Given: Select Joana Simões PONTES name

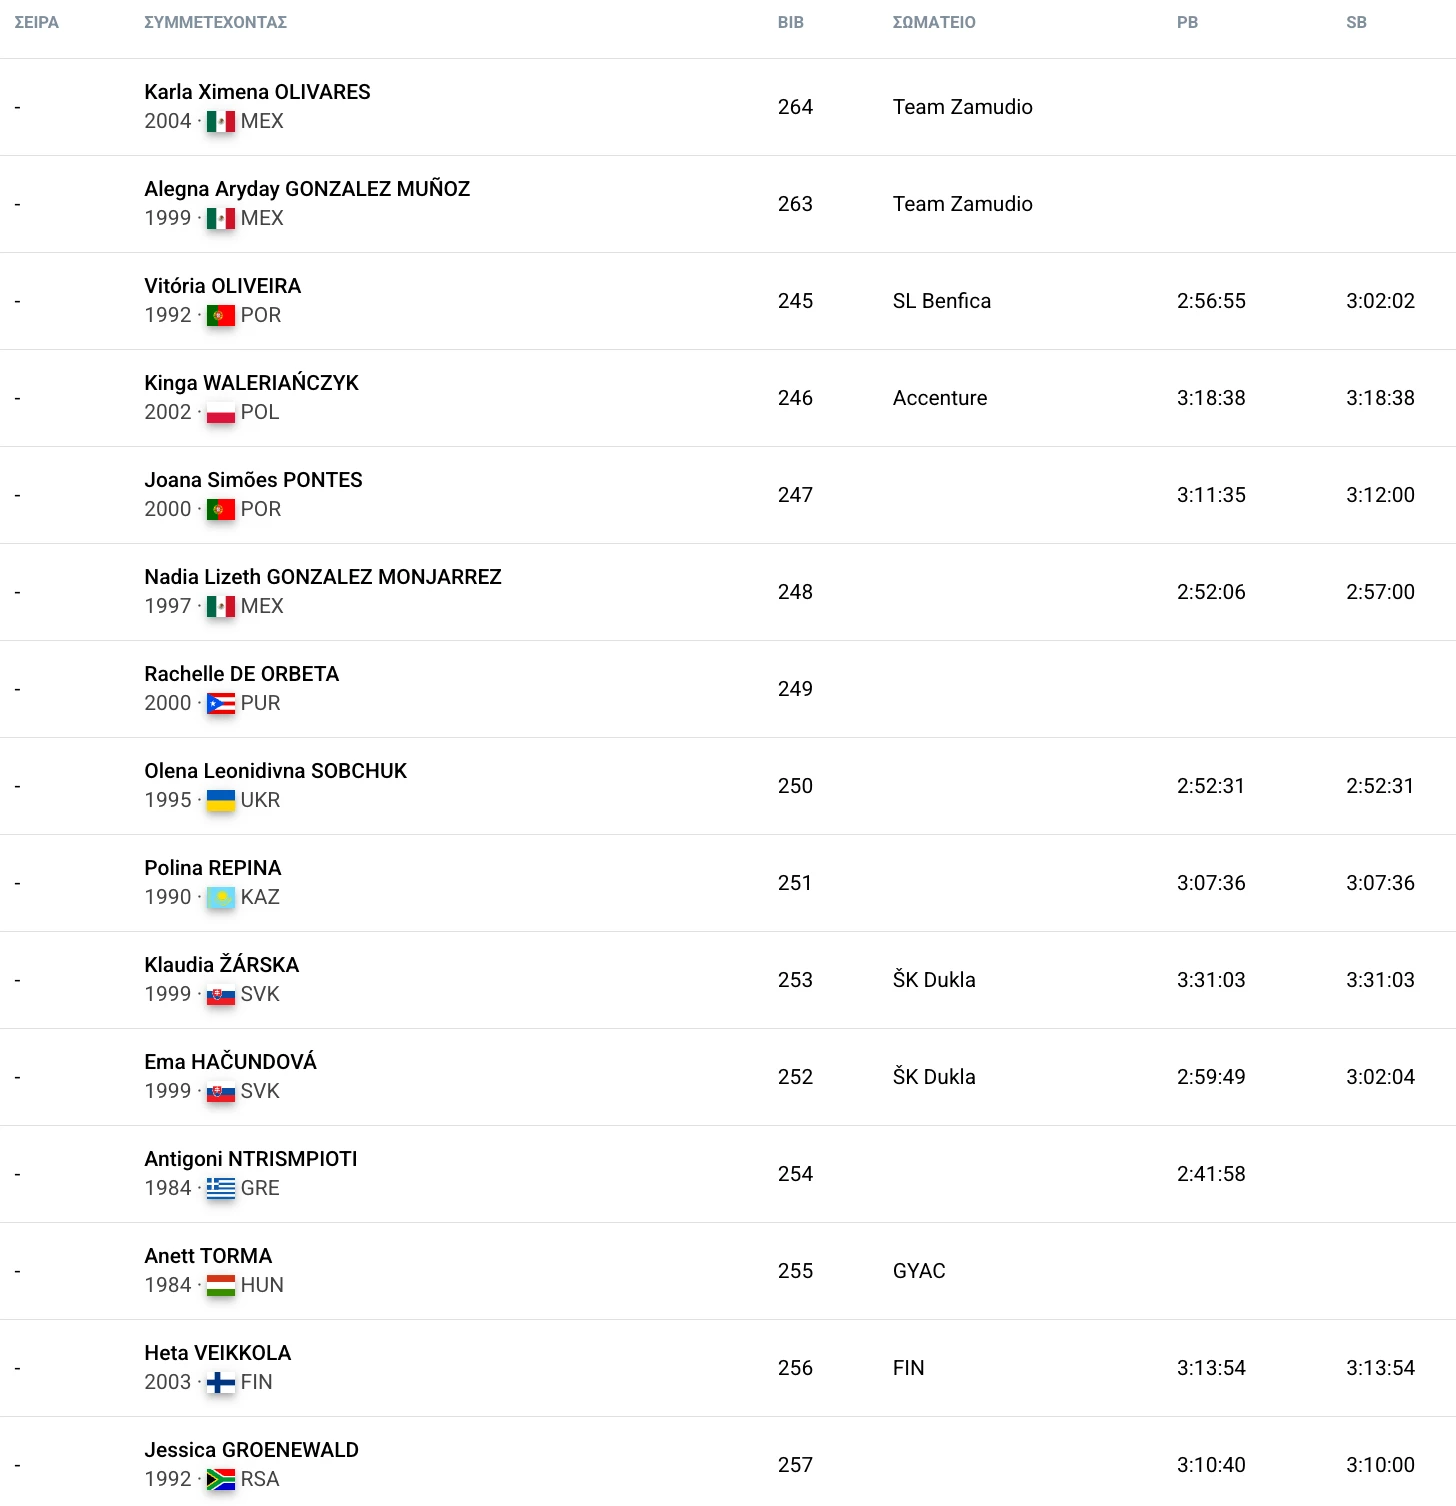Looking at the screenshot, I should pos(253,480).
